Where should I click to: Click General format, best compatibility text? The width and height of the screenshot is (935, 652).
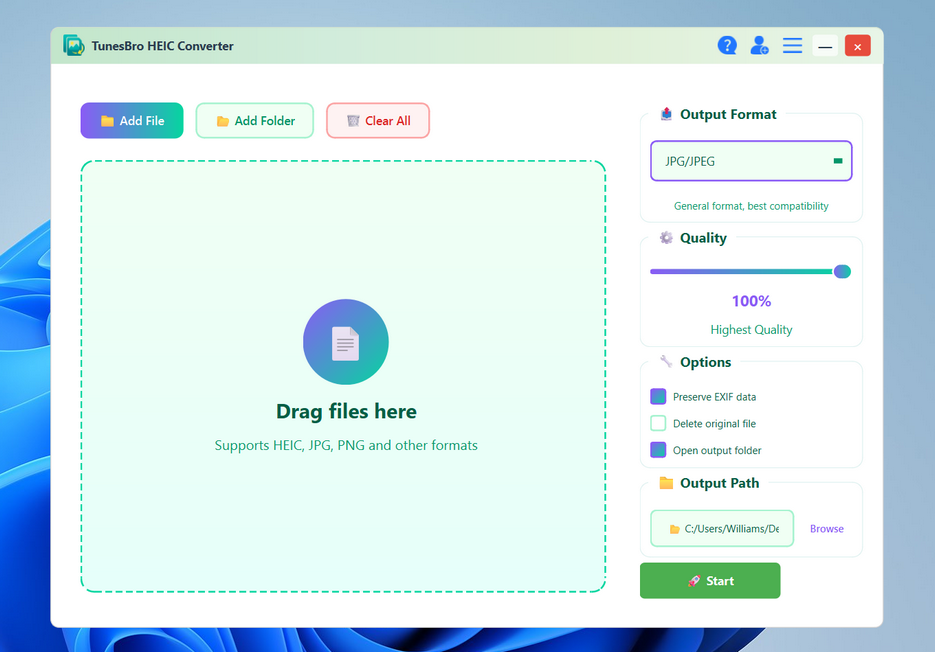[x=751, y=206]
